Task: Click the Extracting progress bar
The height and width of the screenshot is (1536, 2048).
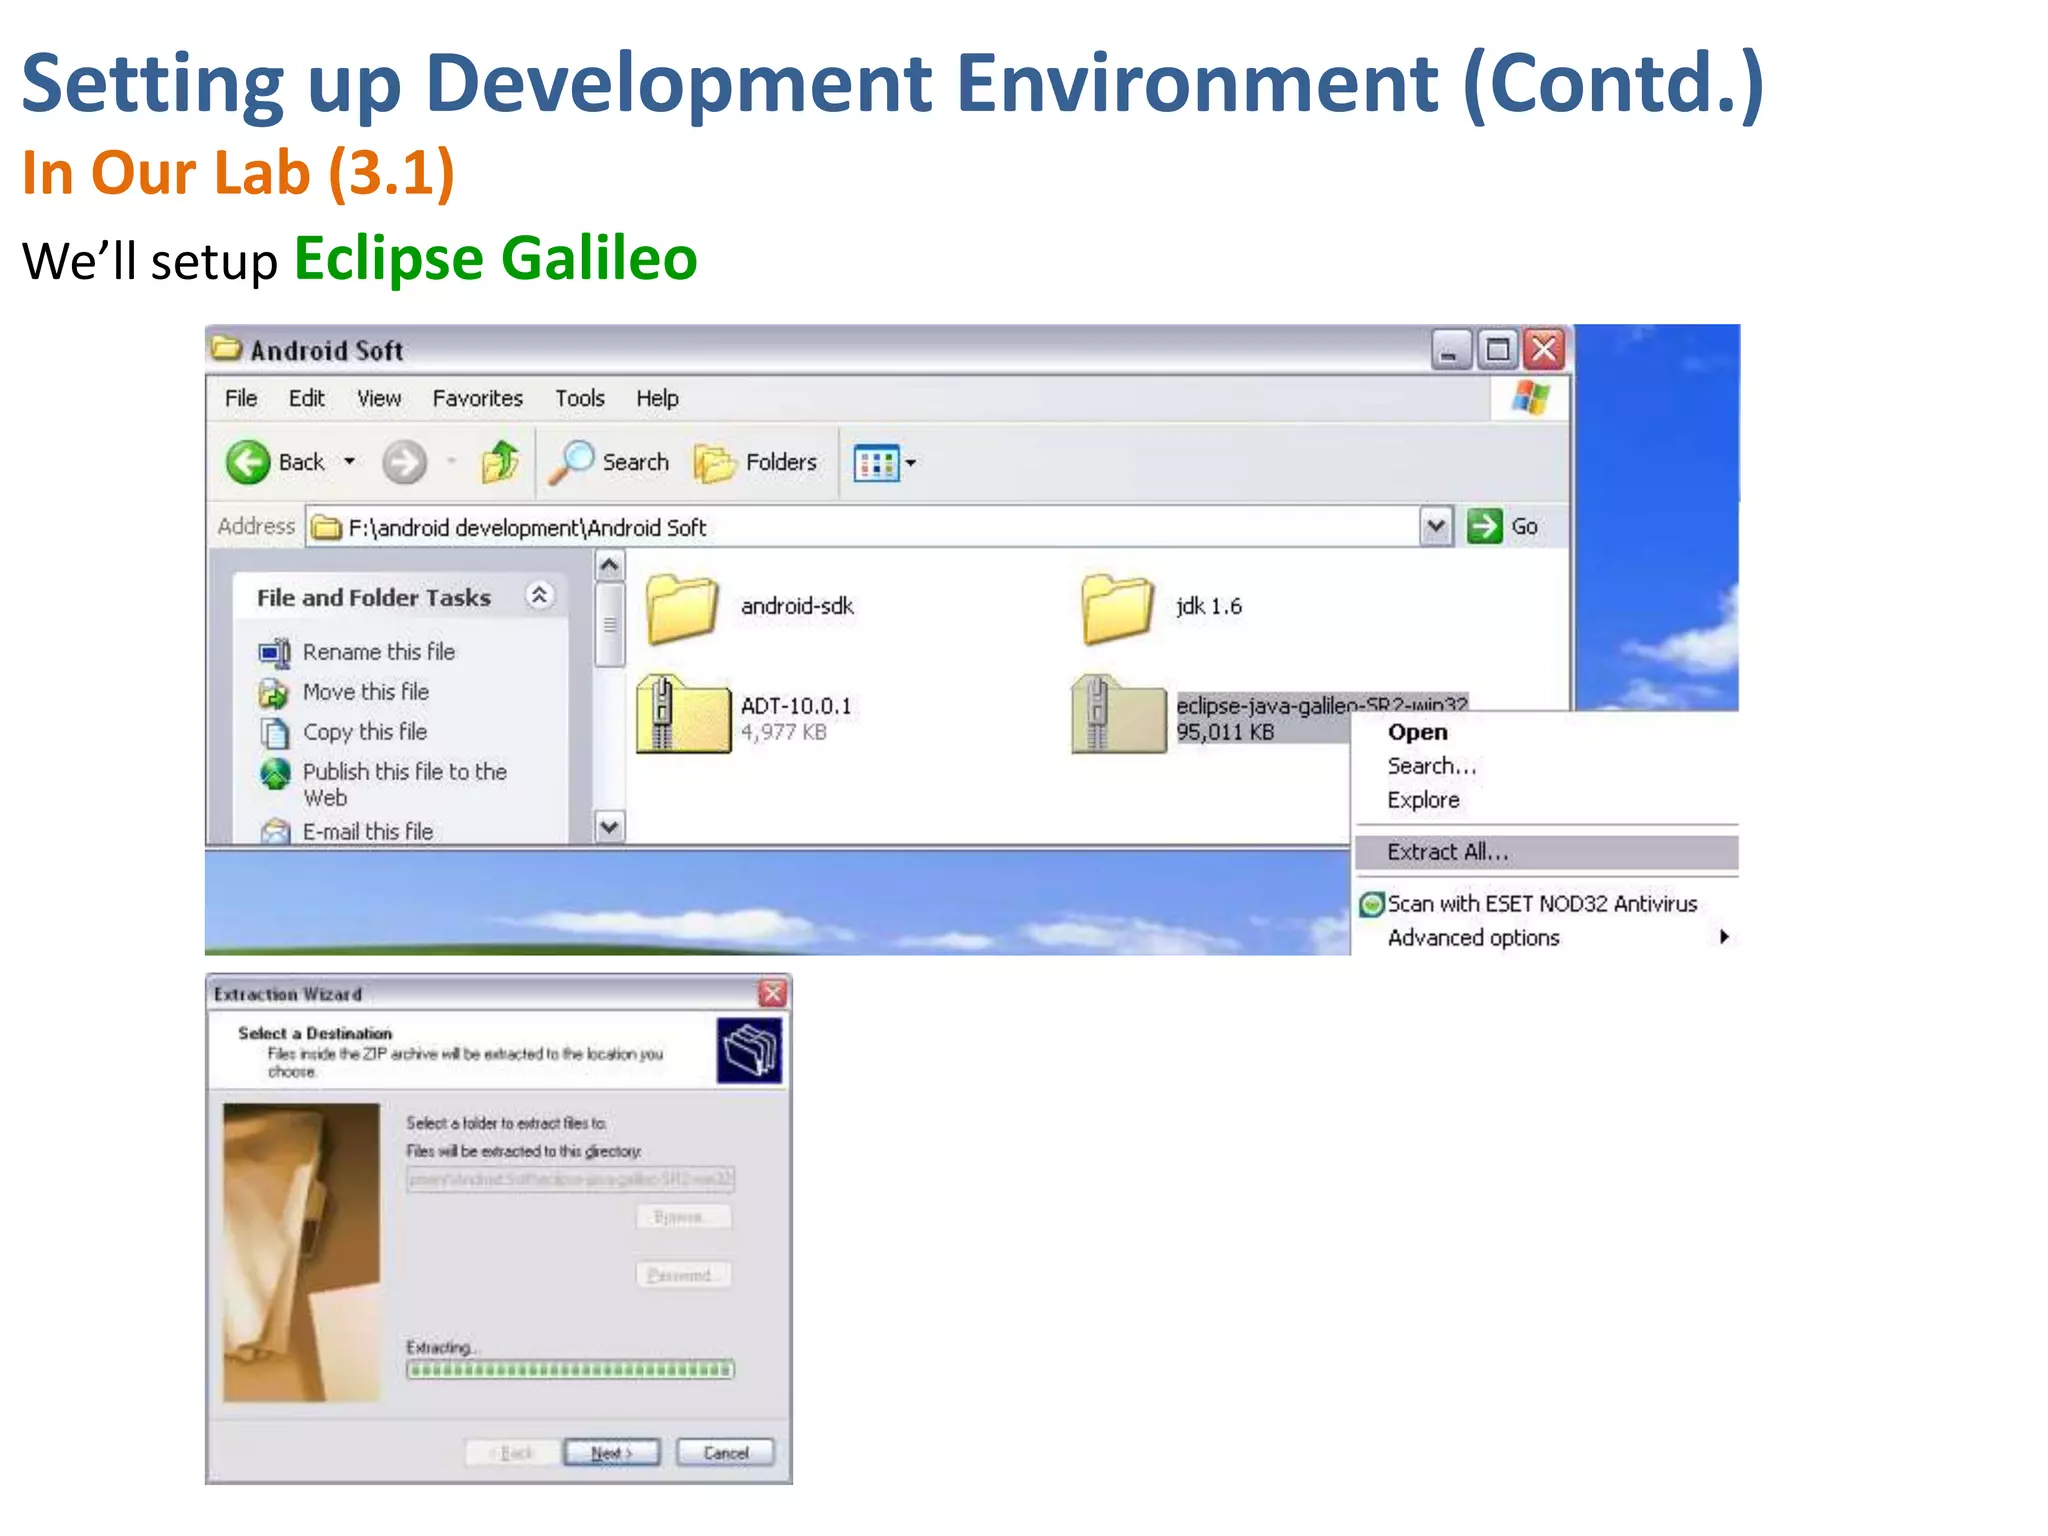Action: (570, 1370)
